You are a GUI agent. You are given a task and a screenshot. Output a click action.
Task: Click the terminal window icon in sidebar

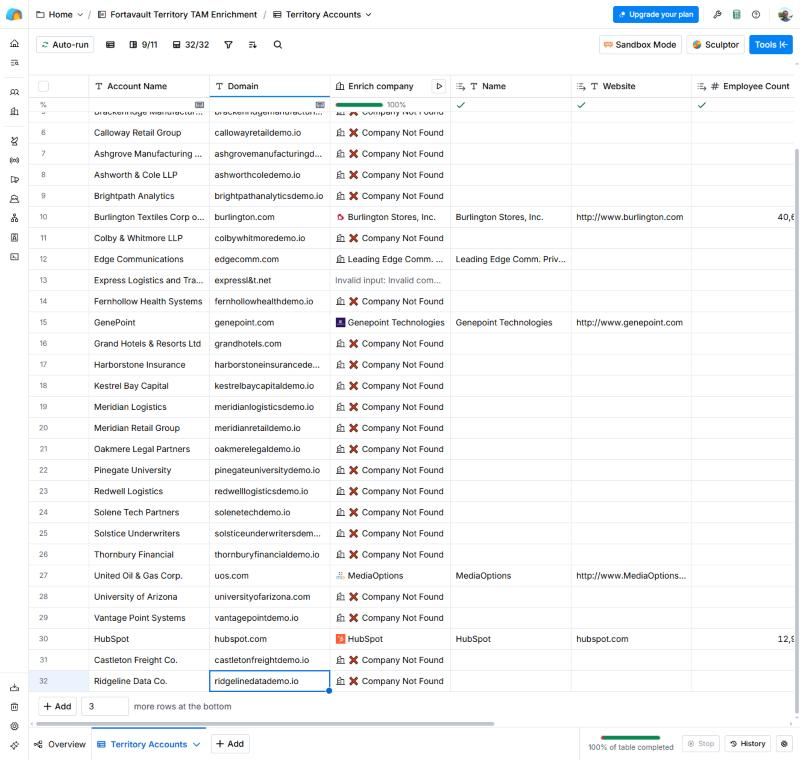pyautogui.click(x=14, y=257)
